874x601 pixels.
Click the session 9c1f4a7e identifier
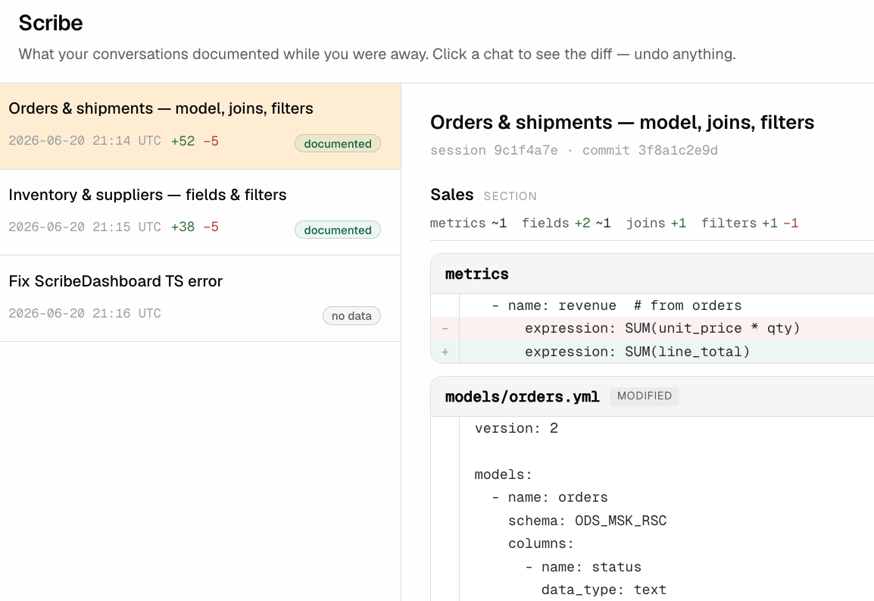coord(494,151)
